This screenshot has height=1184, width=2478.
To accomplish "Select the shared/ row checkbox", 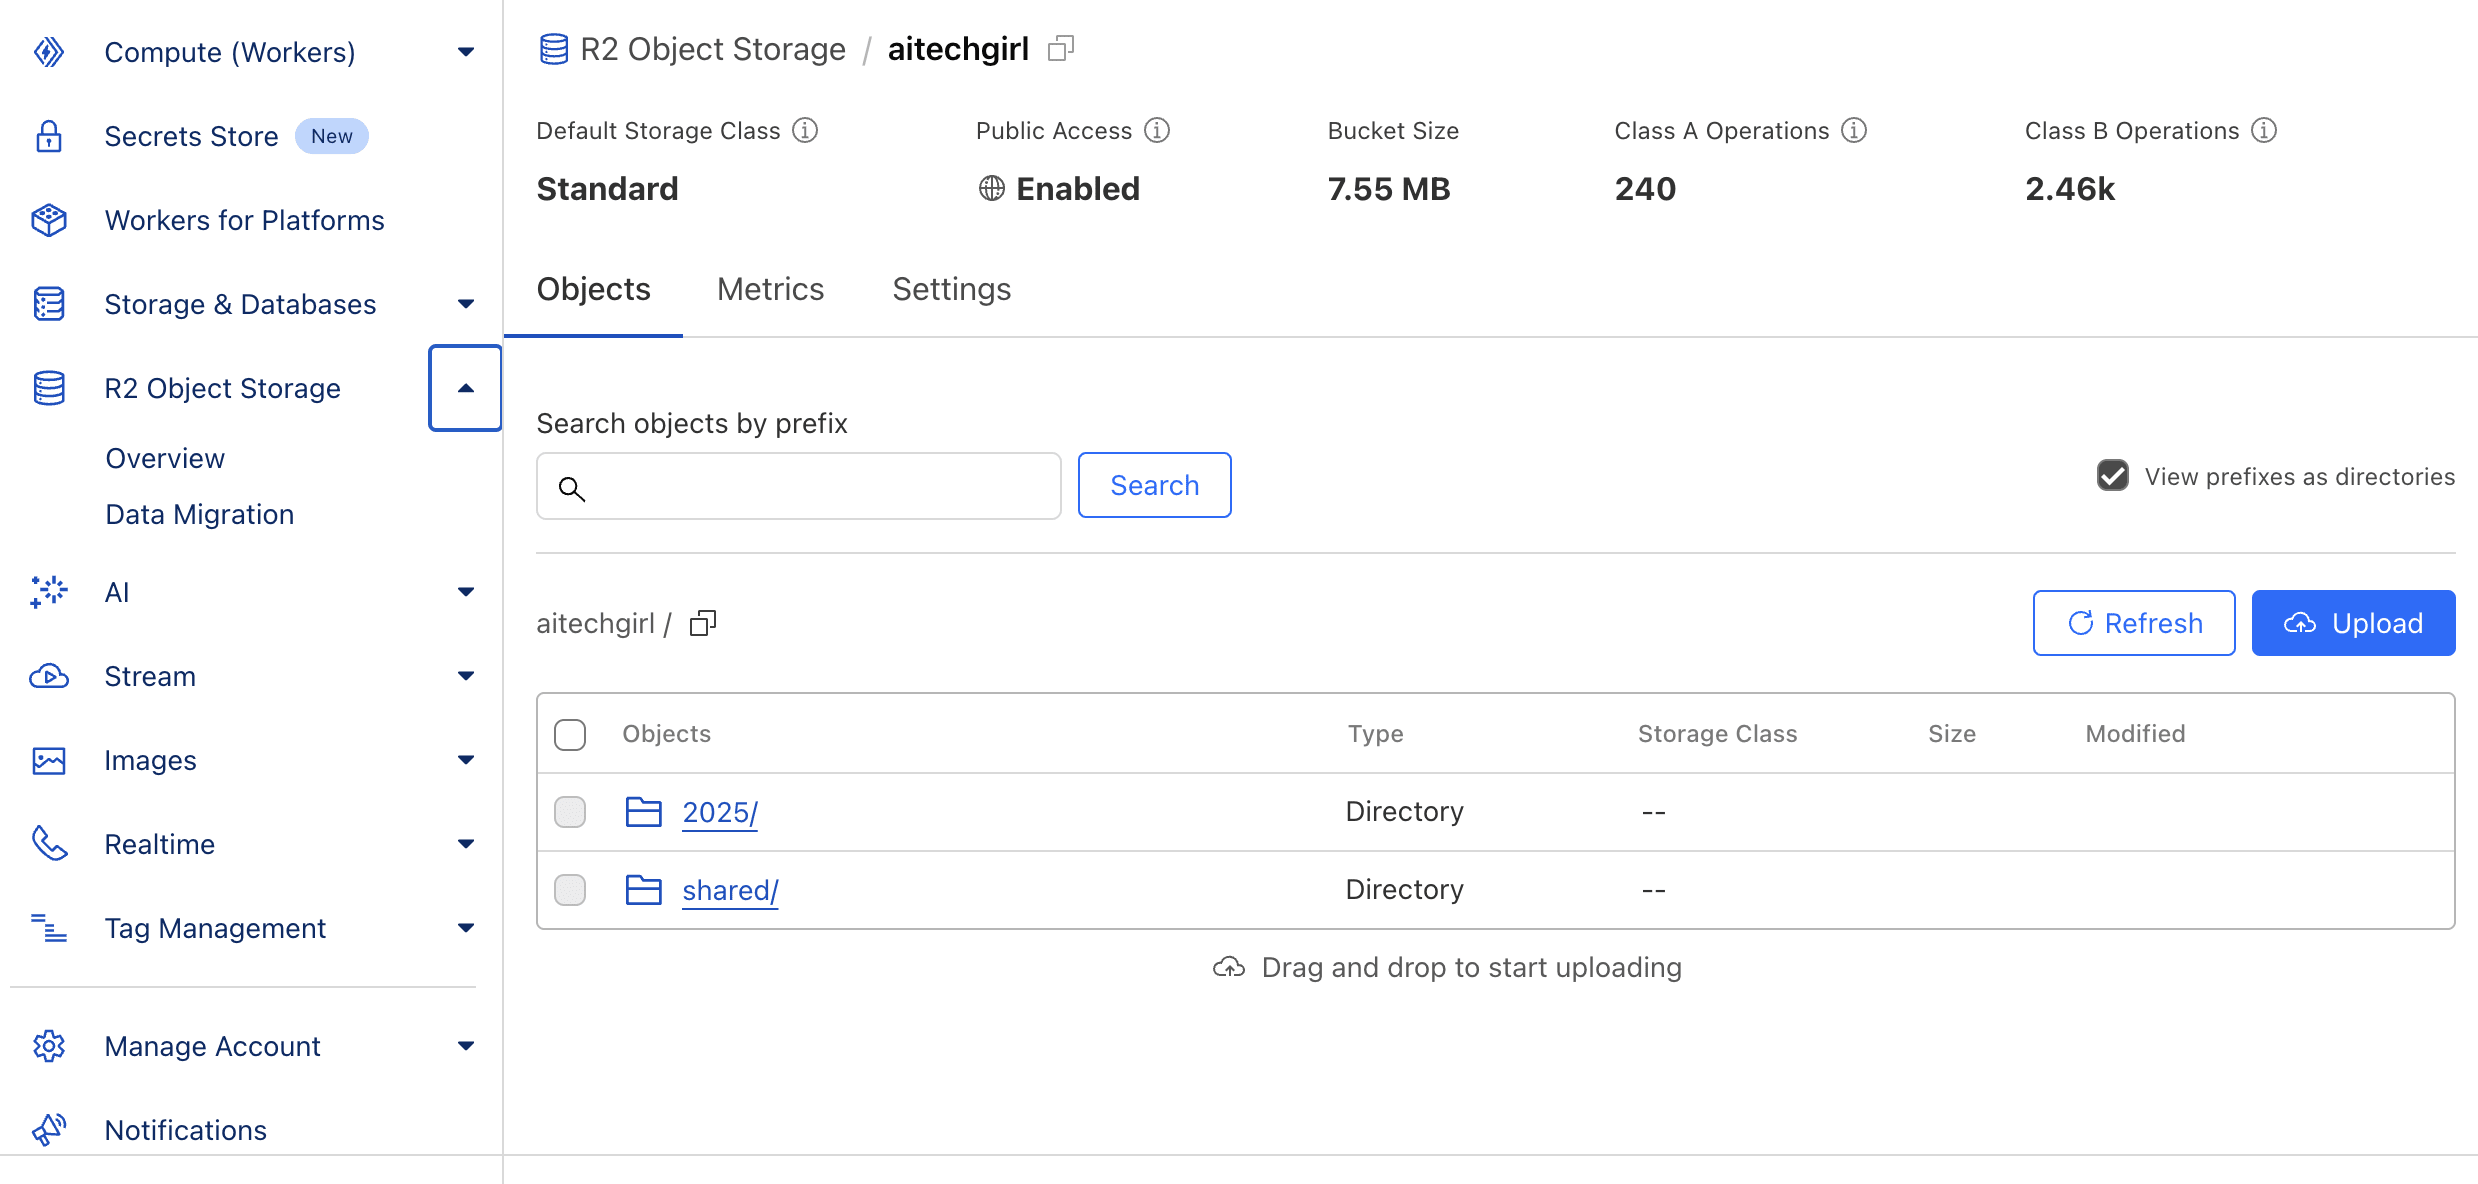I will click(x=570, y=890).
